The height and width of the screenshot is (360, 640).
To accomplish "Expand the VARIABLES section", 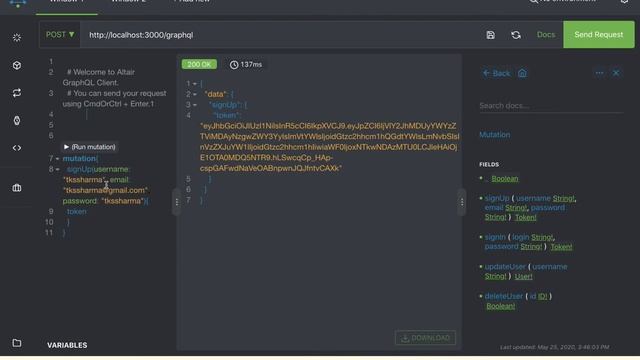I will 67,345.
